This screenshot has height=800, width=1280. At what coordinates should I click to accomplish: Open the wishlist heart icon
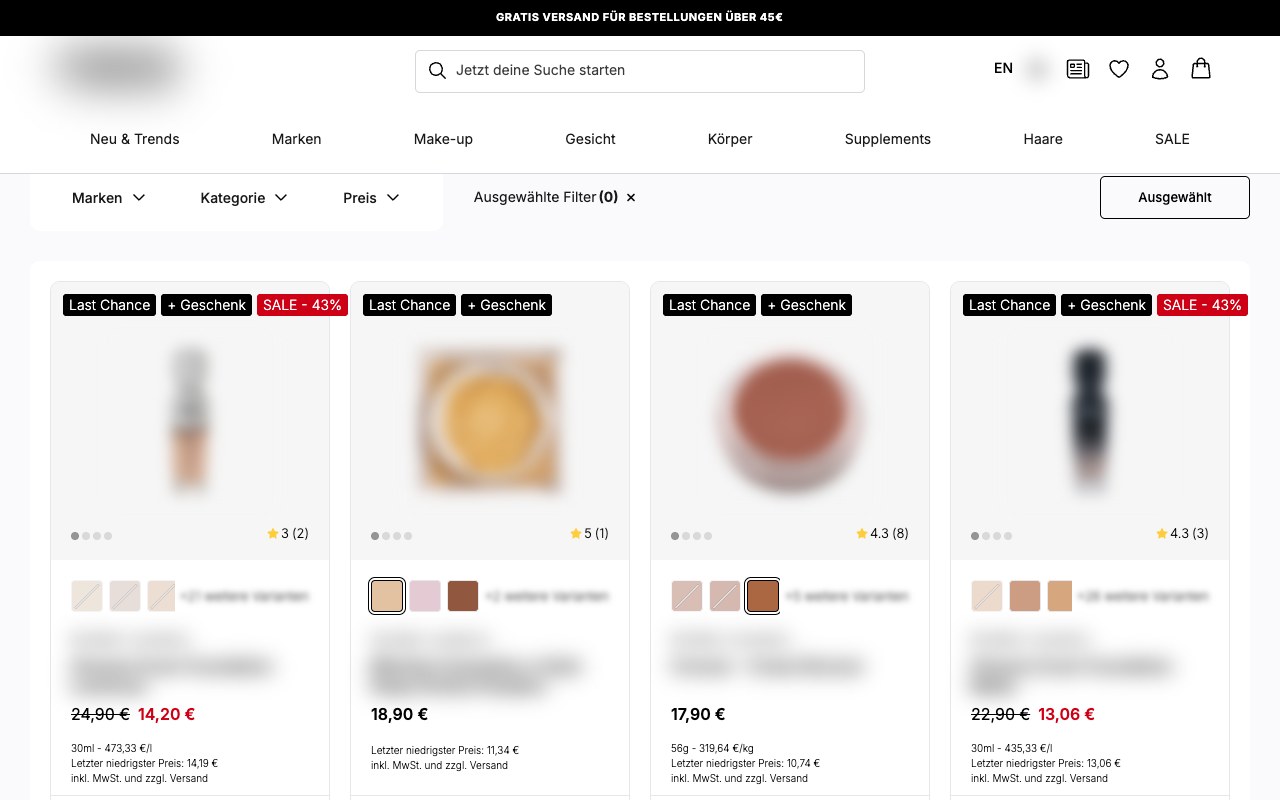pos(1119,69)
